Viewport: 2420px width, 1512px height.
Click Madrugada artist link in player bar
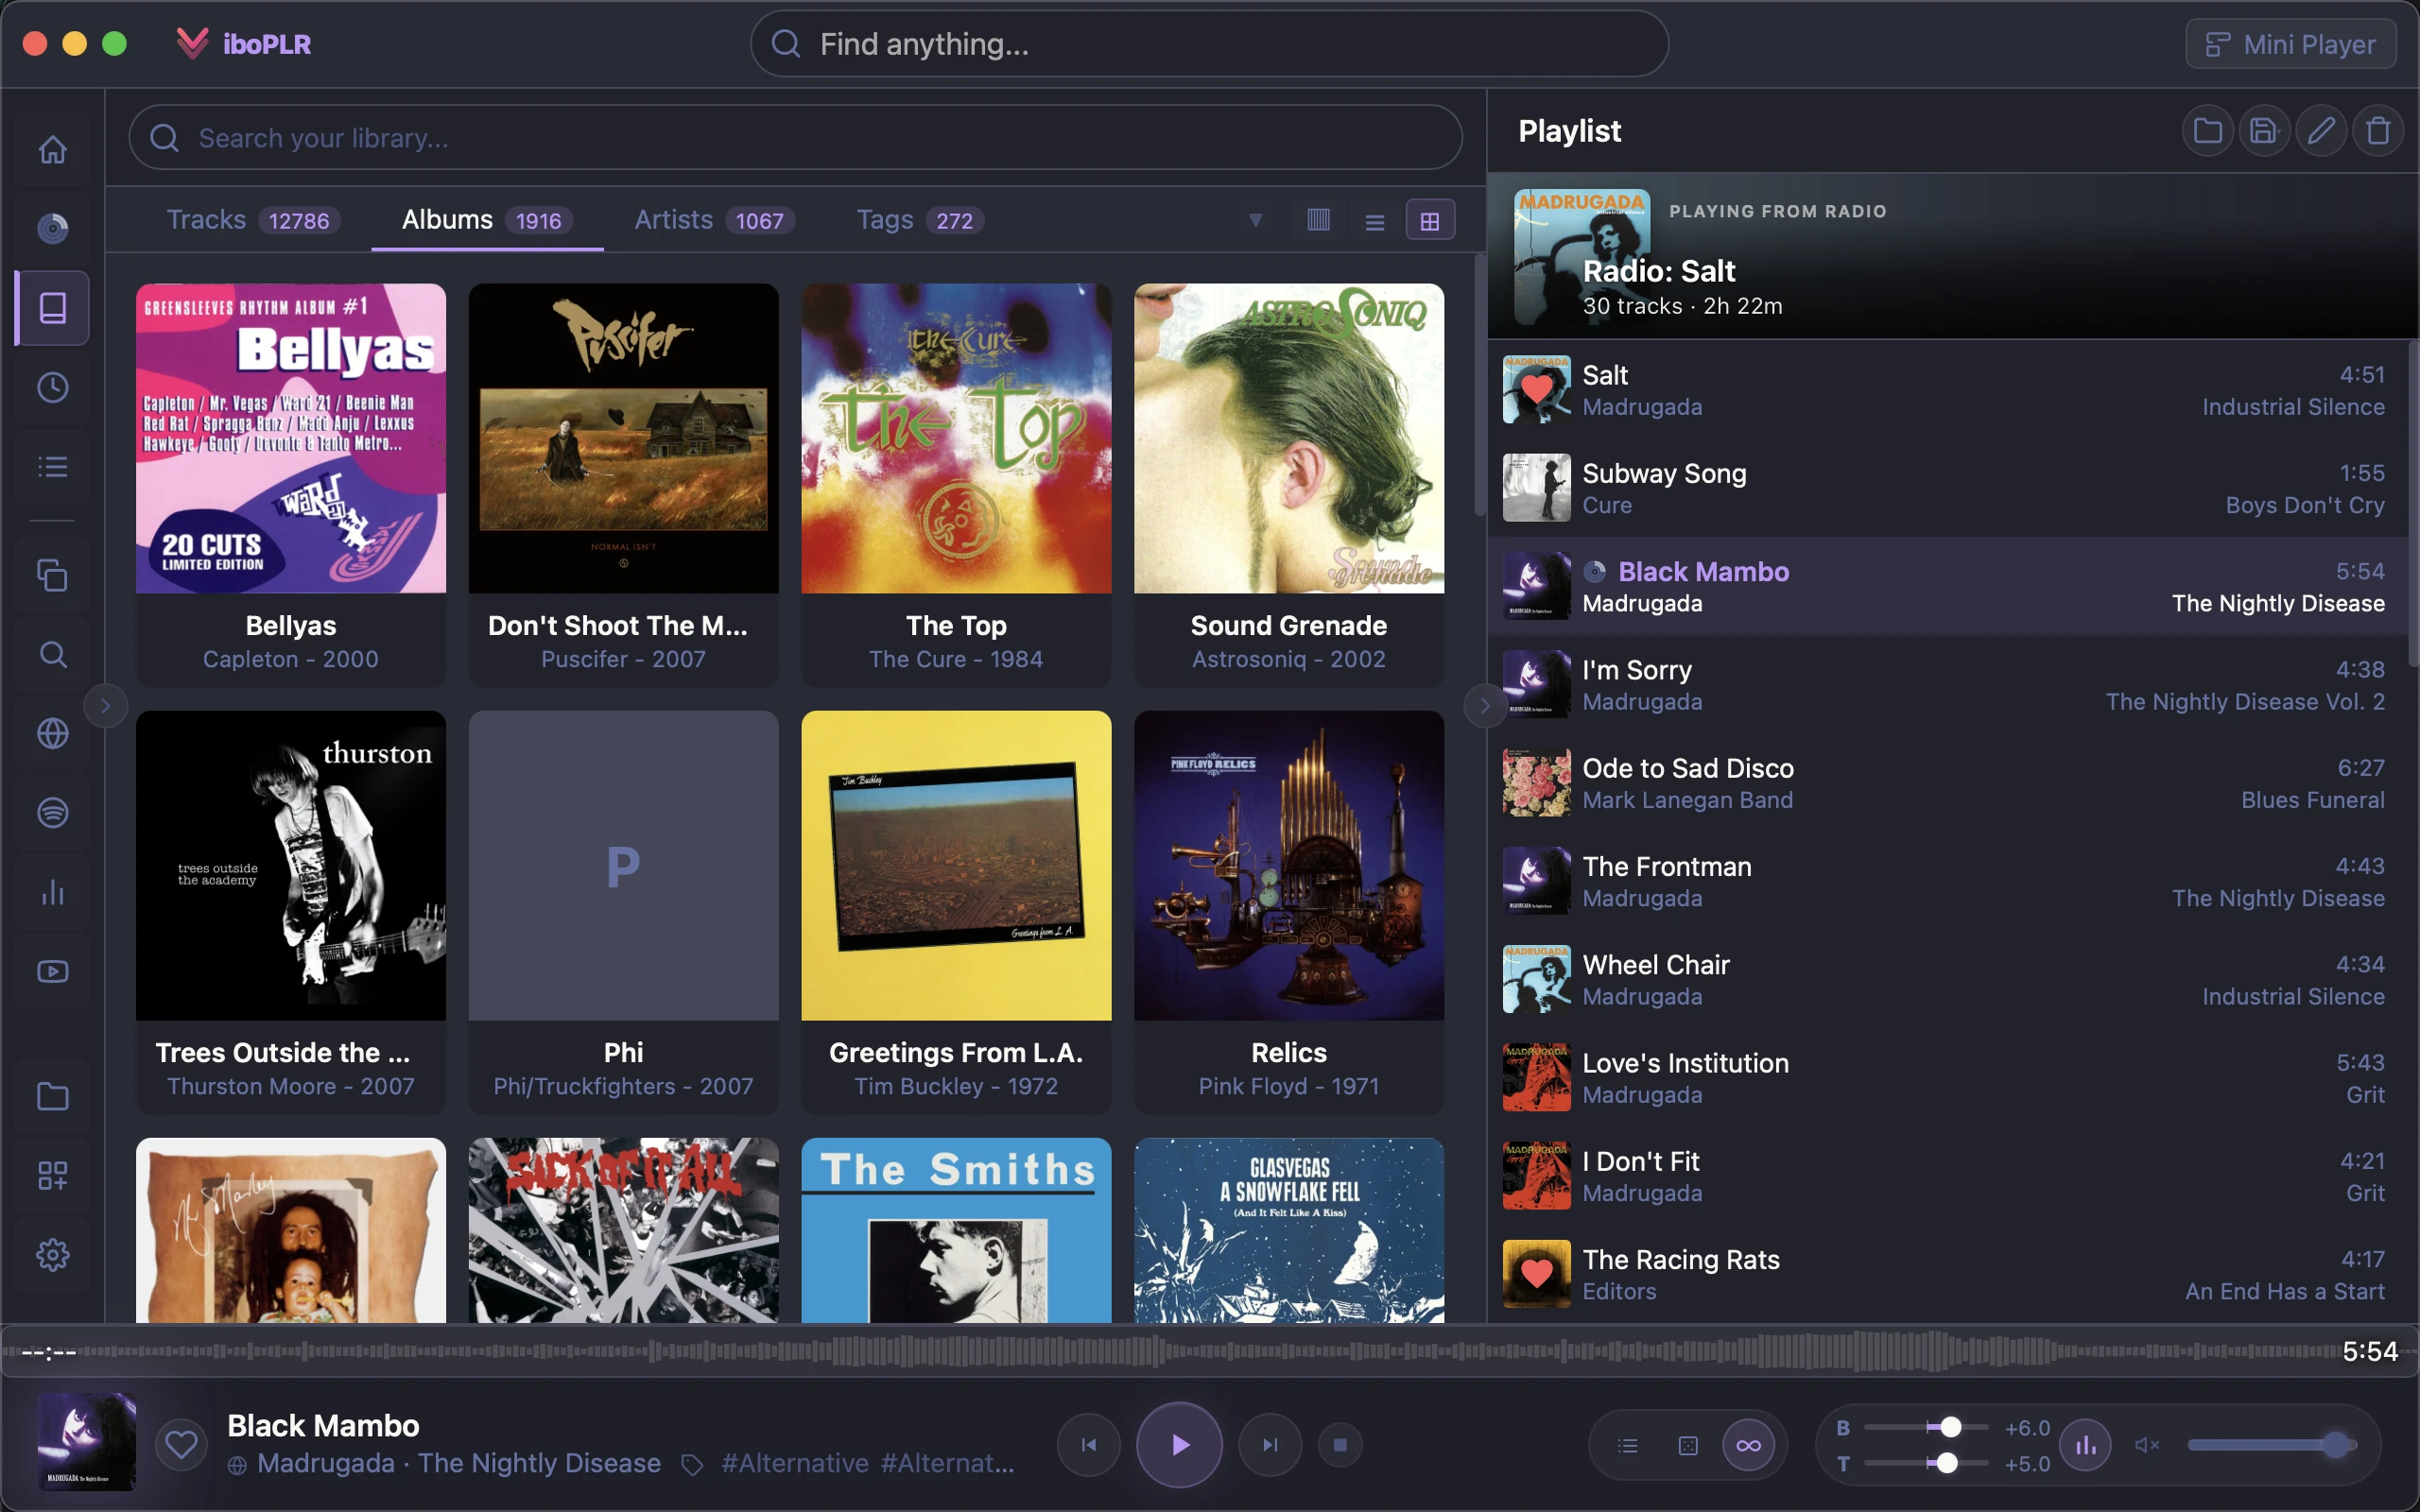[326, 1464]
